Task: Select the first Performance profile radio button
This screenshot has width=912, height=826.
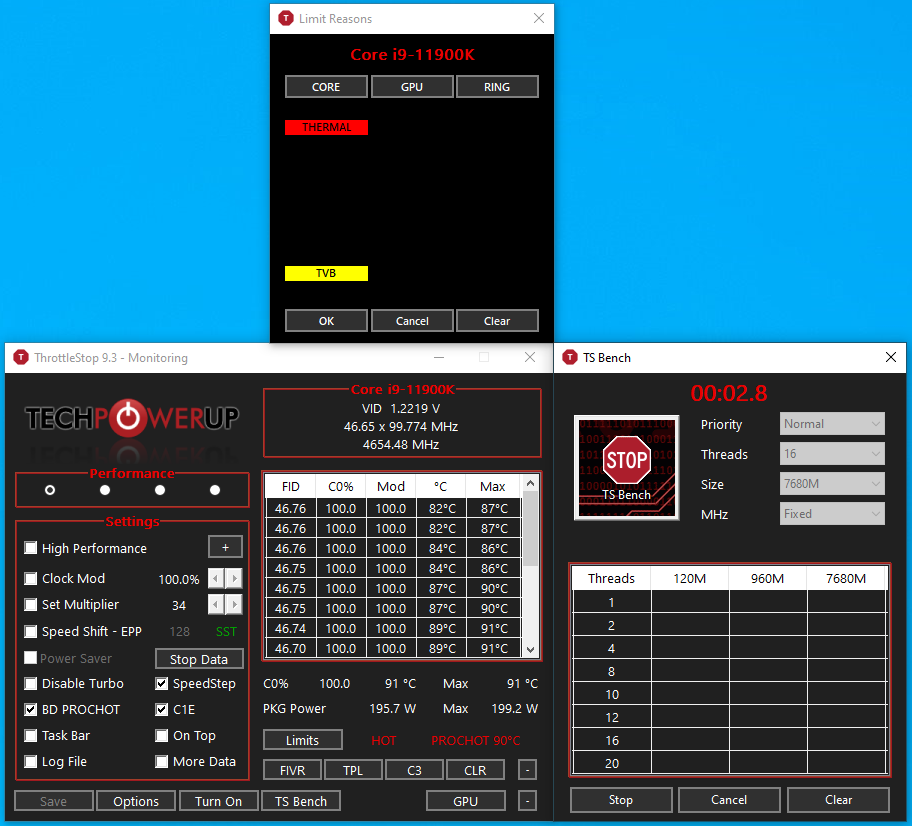Action: (50, 490)
